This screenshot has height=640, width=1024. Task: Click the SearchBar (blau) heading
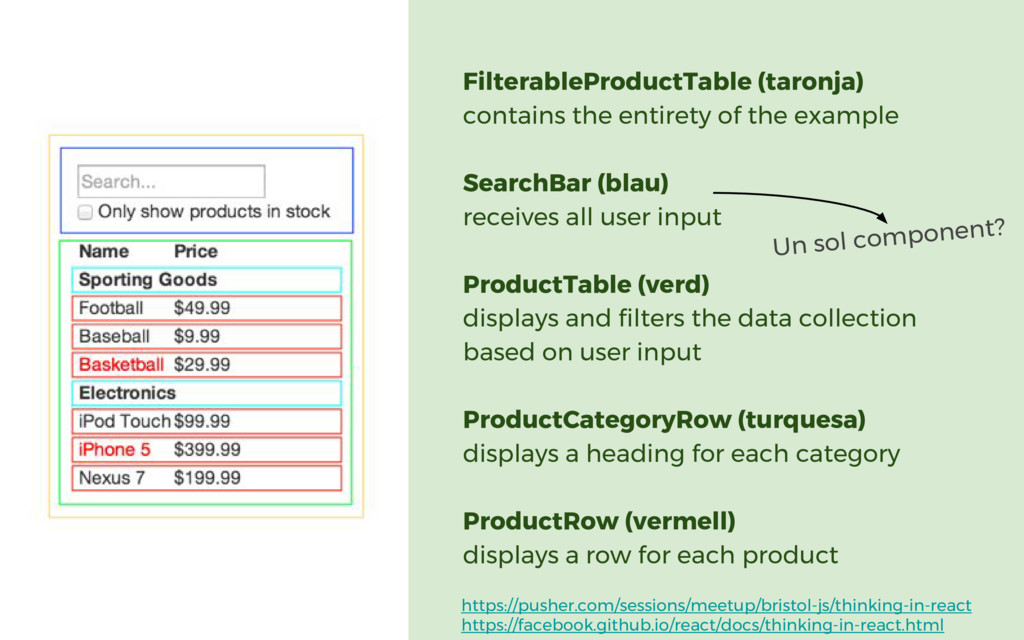[566, 183]
